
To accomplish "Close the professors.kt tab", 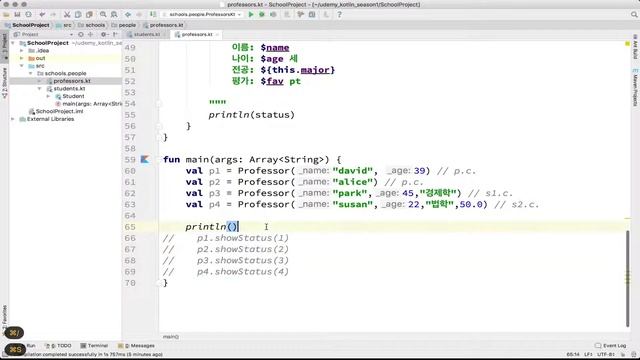I will tap(217, 35).
